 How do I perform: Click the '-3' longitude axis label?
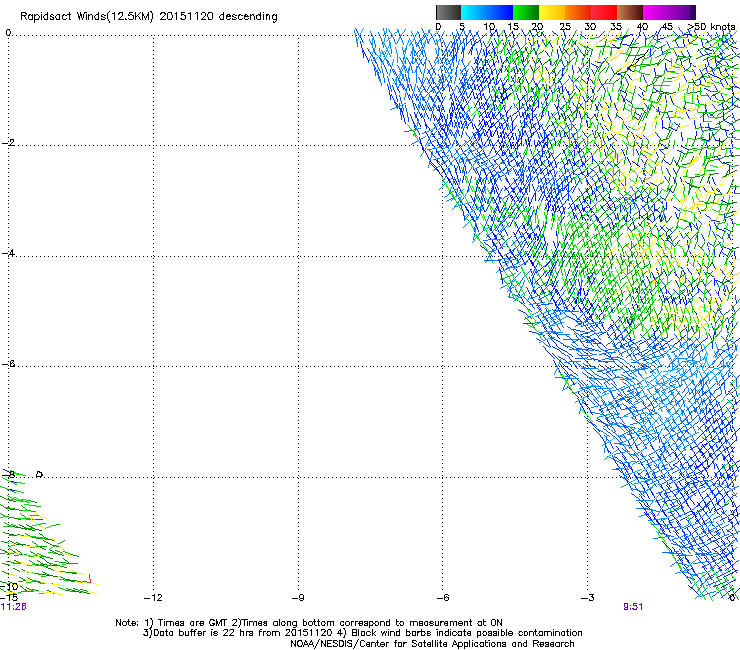click(588, 598)
